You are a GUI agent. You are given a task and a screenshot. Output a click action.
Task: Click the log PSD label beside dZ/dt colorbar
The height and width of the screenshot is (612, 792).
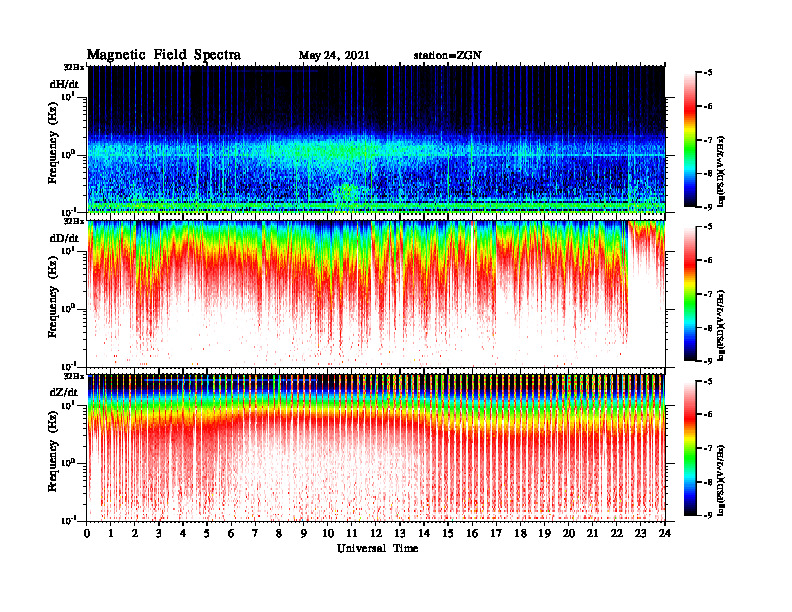(721, 479)
